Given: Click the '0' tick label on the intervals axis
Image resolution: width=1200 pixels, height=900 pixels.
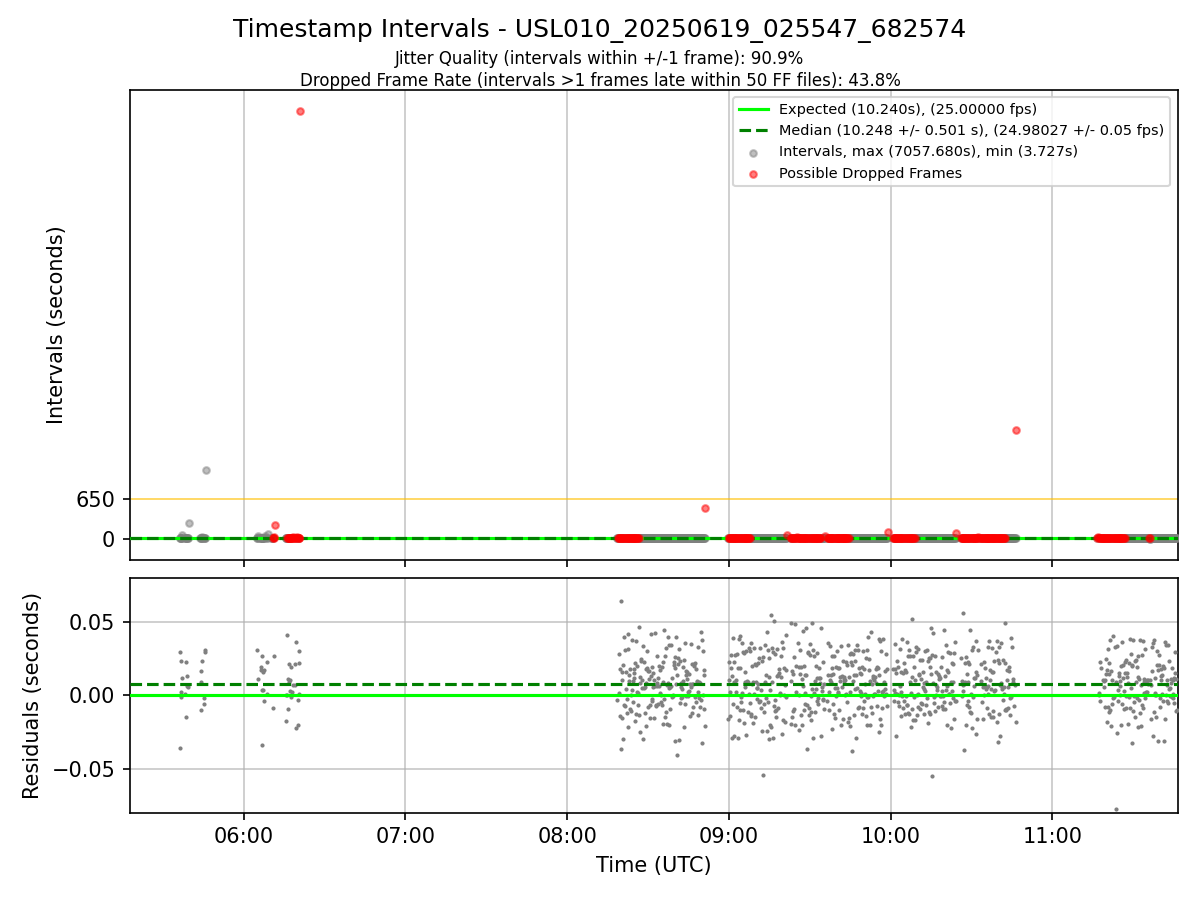Looking at the screenshot, I should (x=110, y=539).
